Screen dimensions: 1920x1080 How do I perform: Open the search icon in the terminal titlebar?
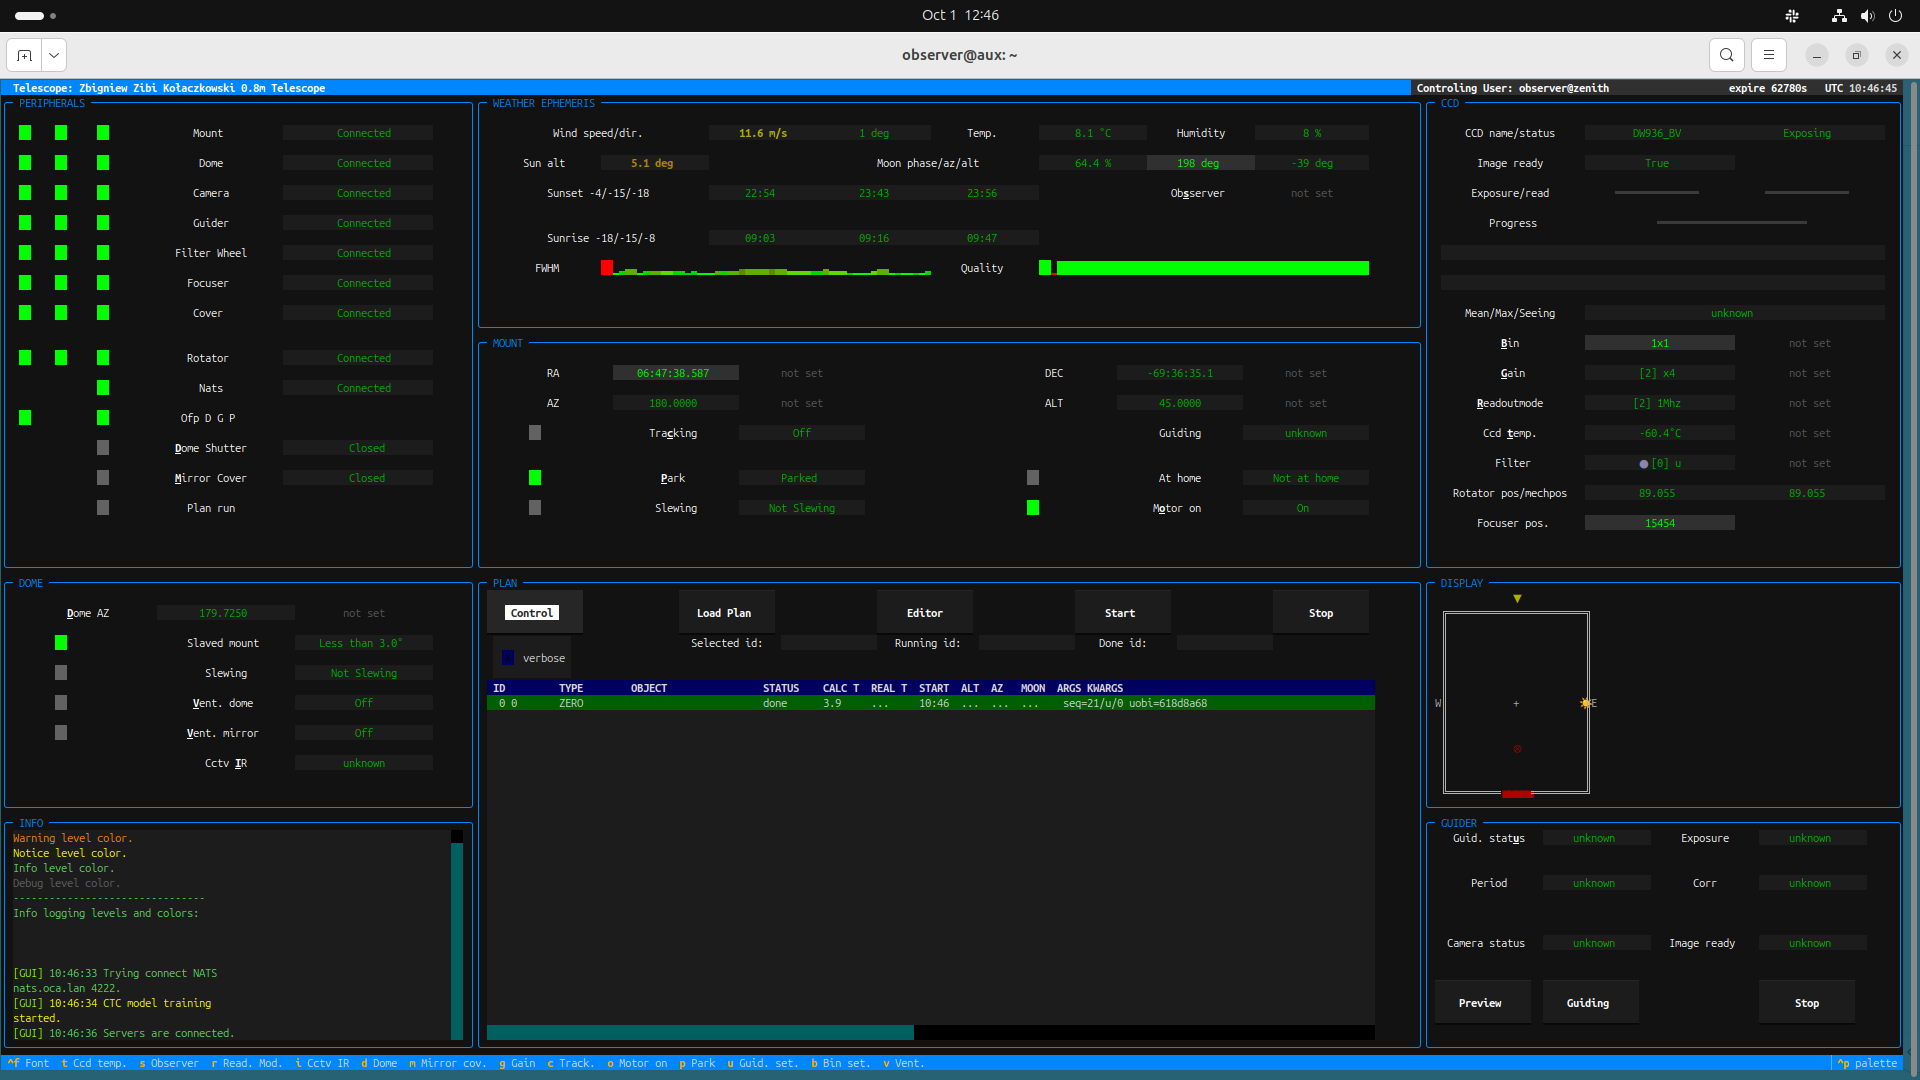pos(1726,55)
